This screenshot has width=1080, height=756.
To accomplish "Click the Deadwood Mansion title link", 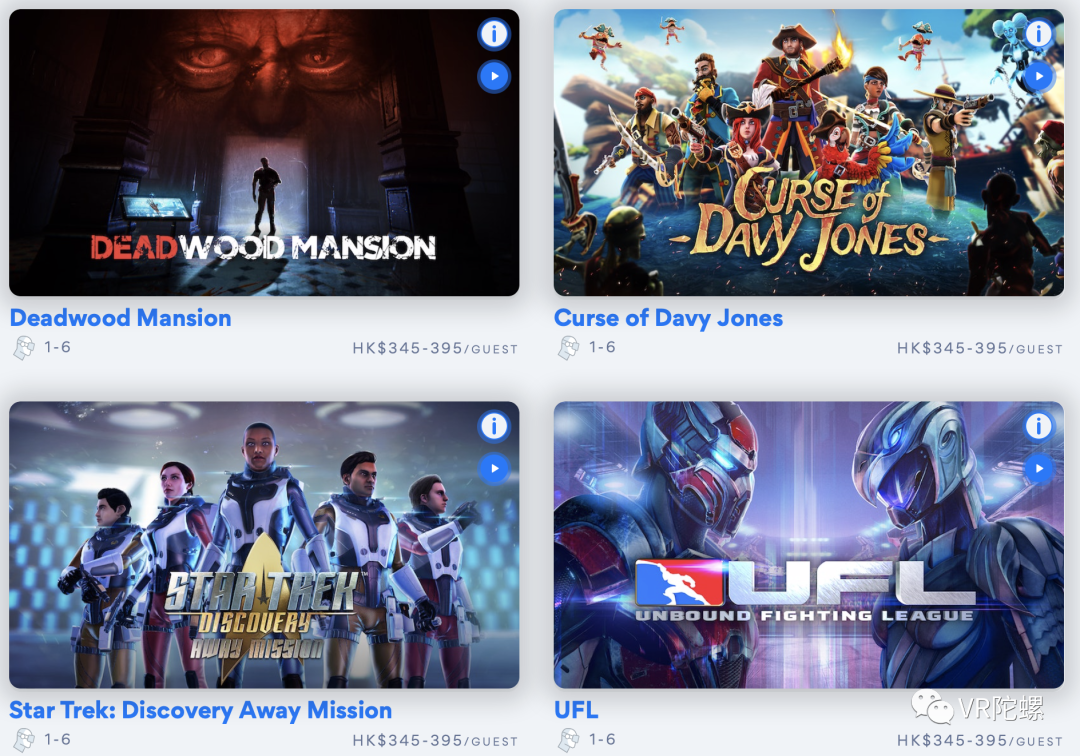I will 121,318.
